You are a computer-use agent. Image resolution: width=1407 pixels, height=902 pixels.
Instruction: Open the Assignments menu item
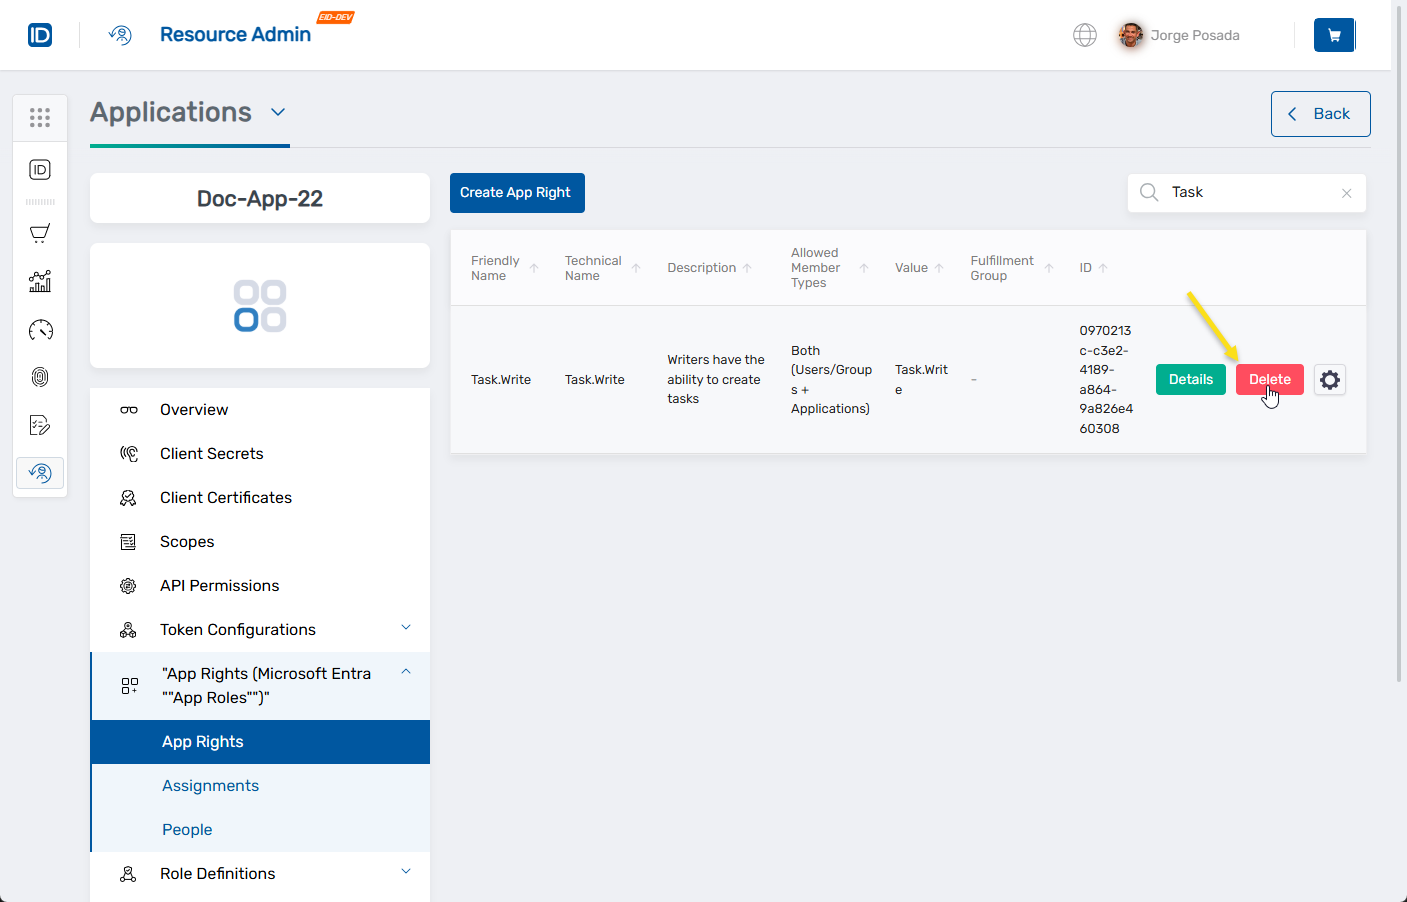(x=210, y=786)
